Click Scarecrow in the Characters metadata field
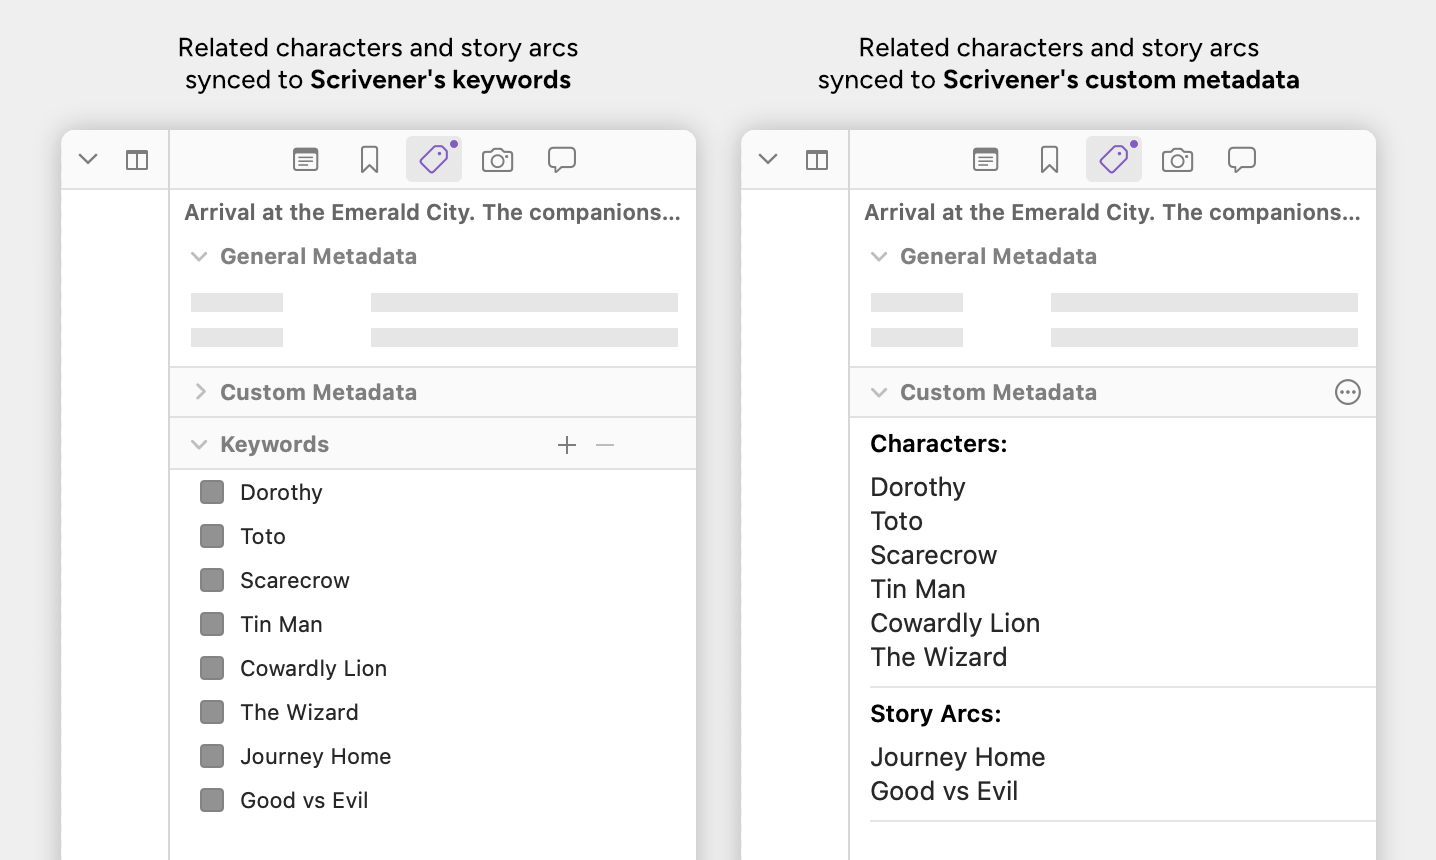This screenshot has width=1436, height=860. click(x=934, y=555)
